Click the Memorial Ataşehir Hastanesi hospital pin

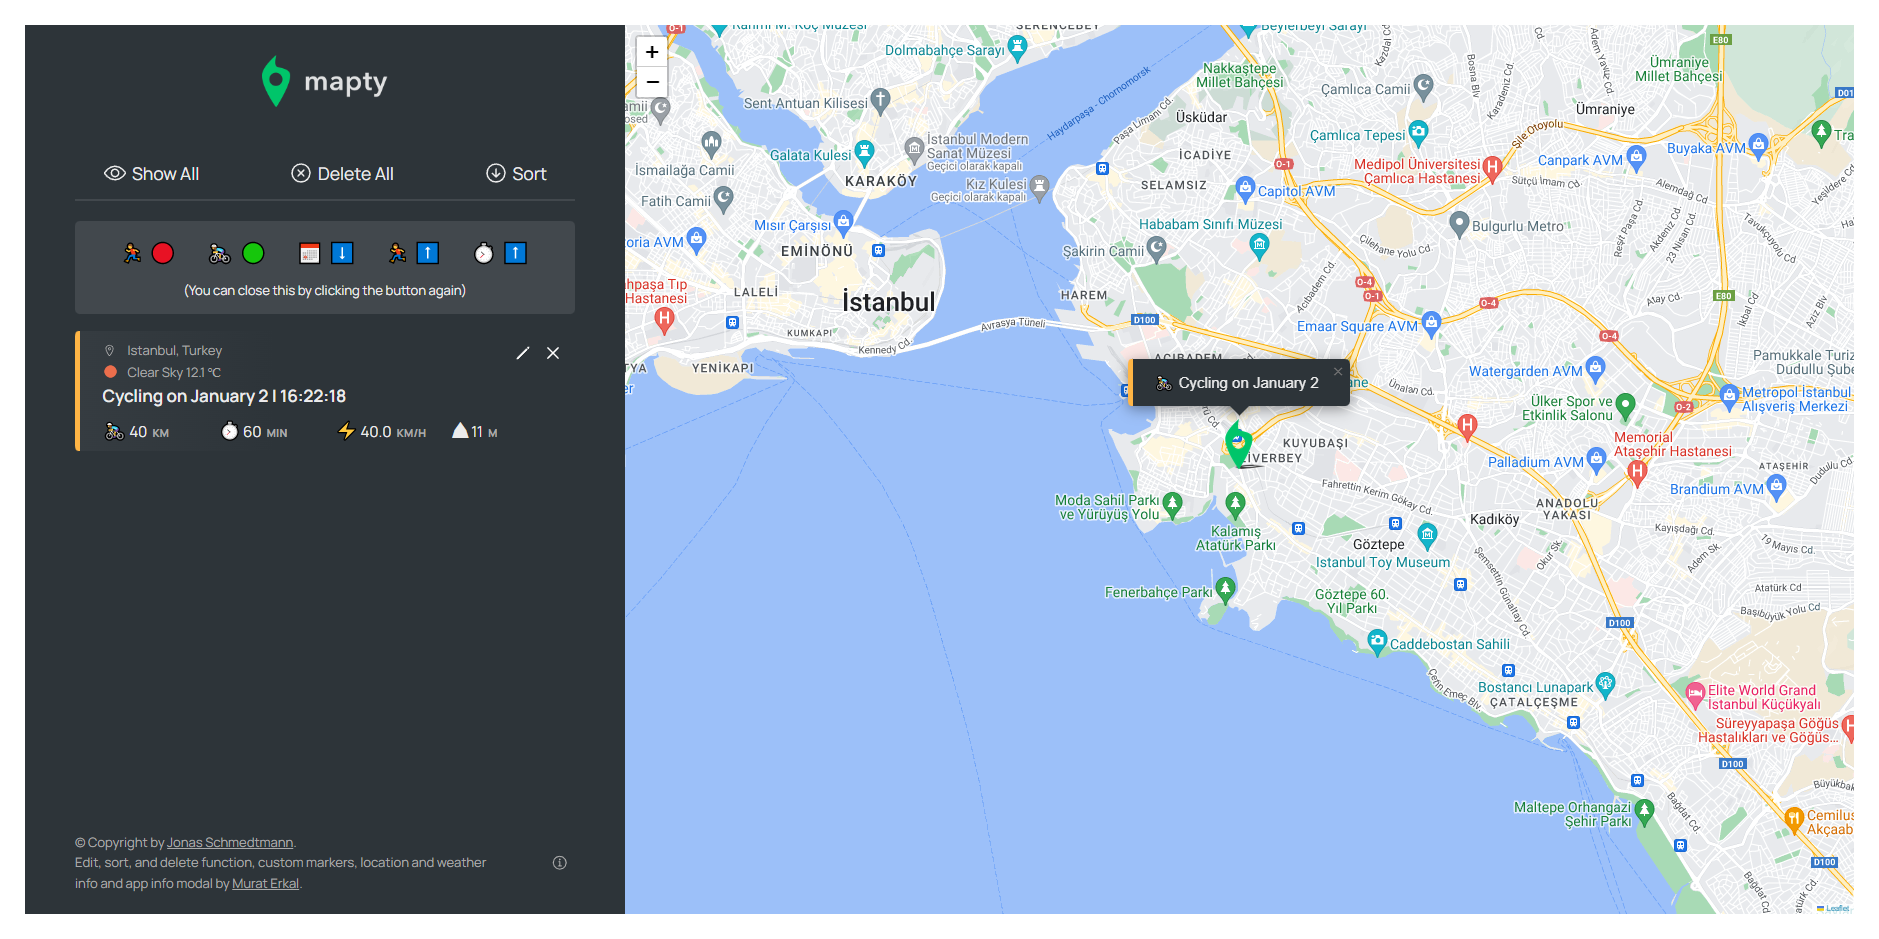1637,472
